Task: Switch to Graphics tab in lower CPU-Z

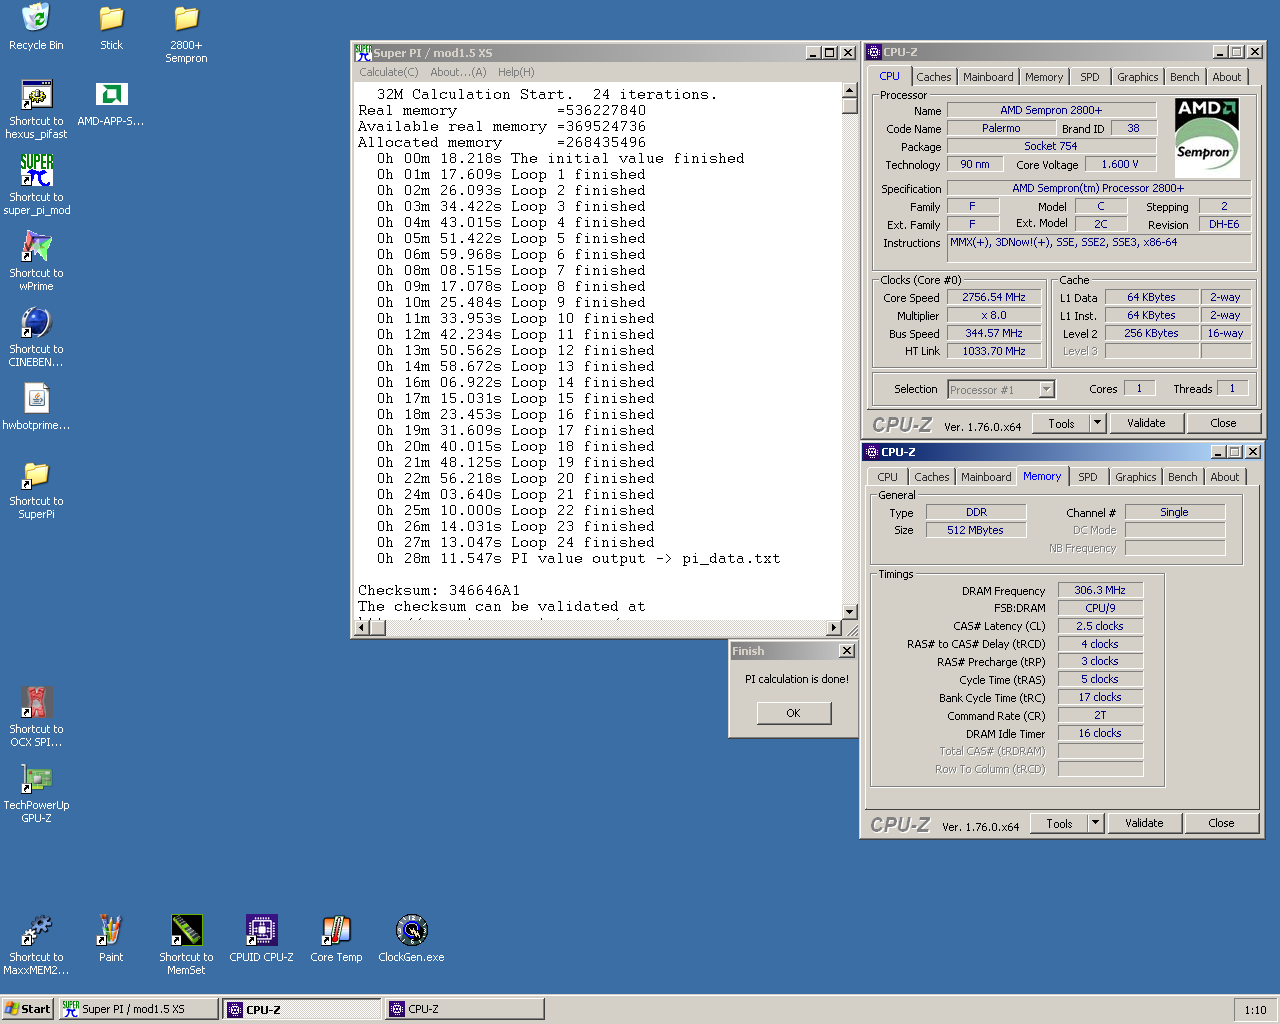Action: tap(1136, 477)
